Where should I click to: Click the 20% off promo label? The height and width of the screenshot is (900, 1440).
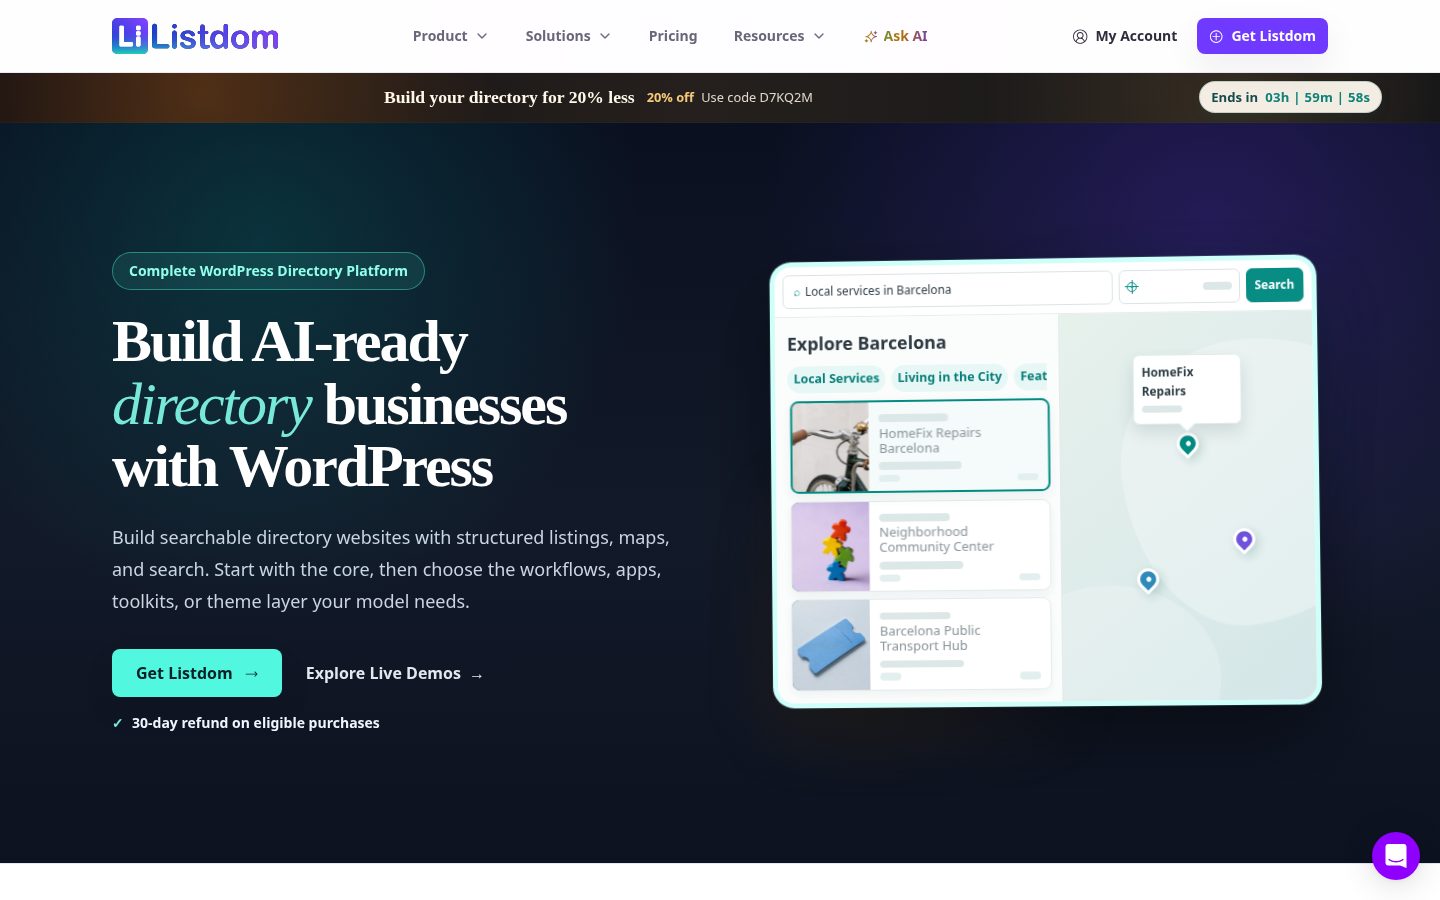(x=670, y=98)
